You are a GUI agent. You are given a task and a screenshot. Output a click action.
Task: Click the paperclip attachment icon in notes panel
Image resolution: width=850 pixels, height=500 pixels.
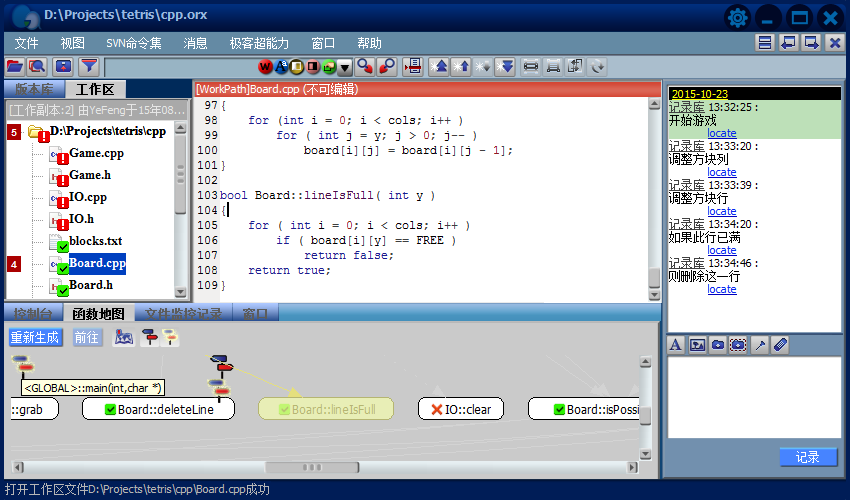(x=781, y=345)
